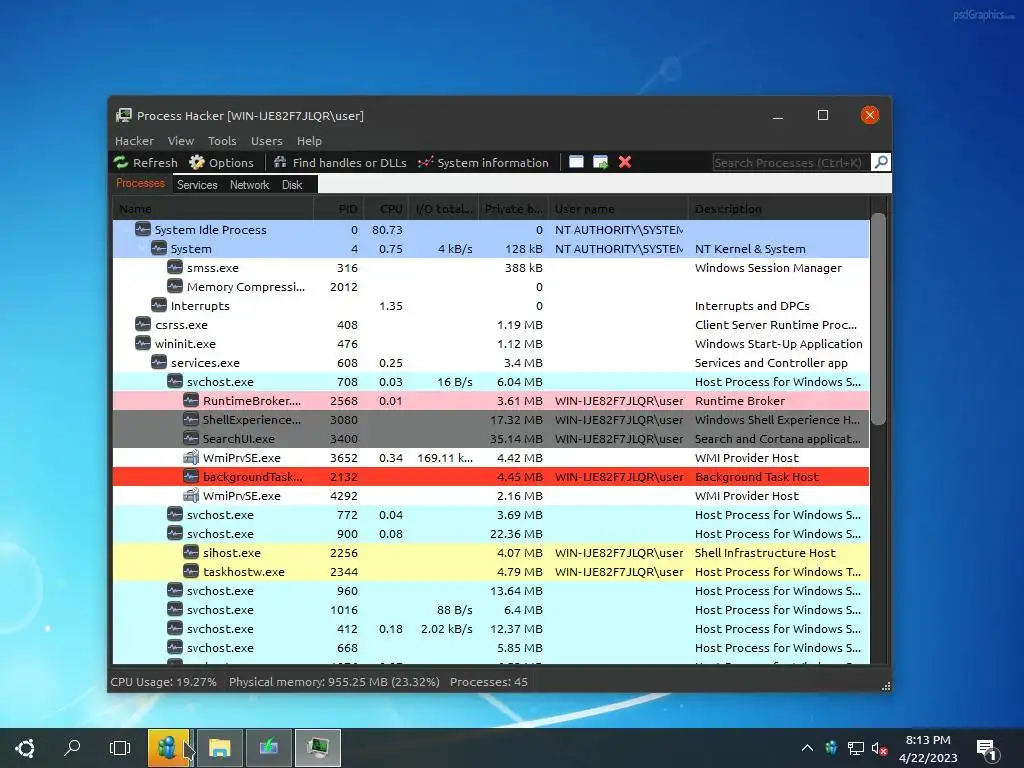The image size is (1024, 768).
Task: Click the System Idle Process icon
Action: point(143,230)
